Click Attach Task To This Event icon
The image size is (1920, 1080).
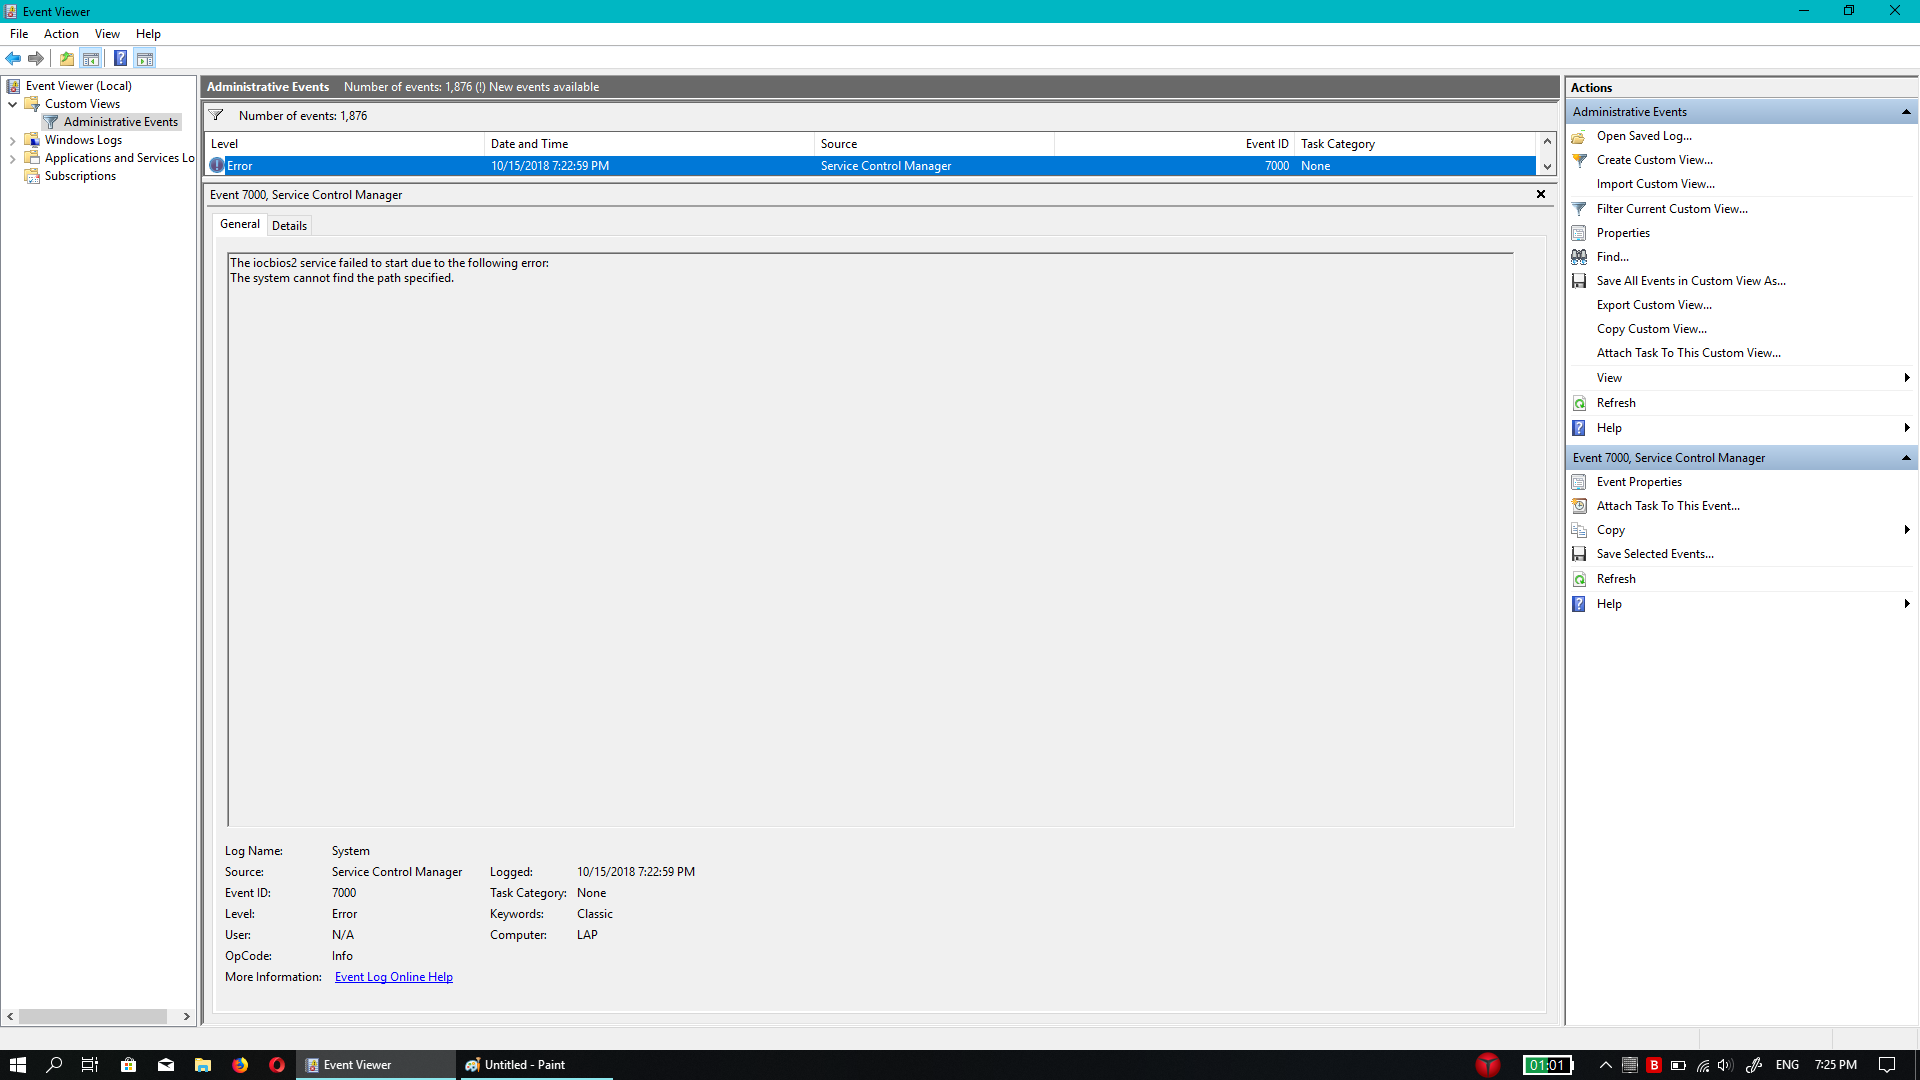point(1579,506)
